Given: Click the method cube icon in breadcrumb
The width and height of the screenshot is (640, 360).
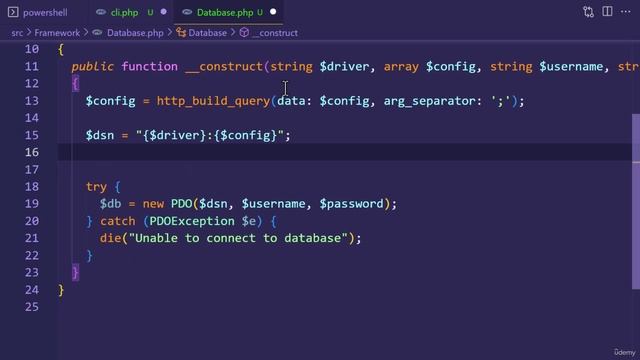Looking at the screenshot, I should tap(244, 33).
